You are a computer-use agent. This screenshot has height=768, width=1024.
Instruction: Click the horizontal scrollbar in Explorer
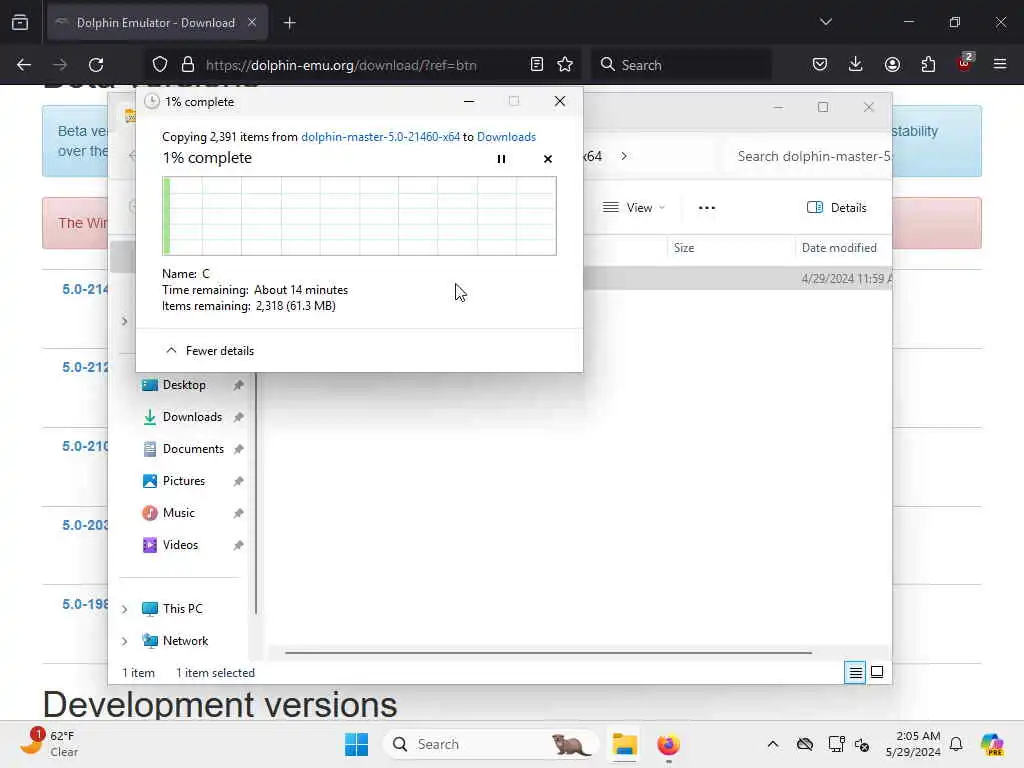(549, 652)
